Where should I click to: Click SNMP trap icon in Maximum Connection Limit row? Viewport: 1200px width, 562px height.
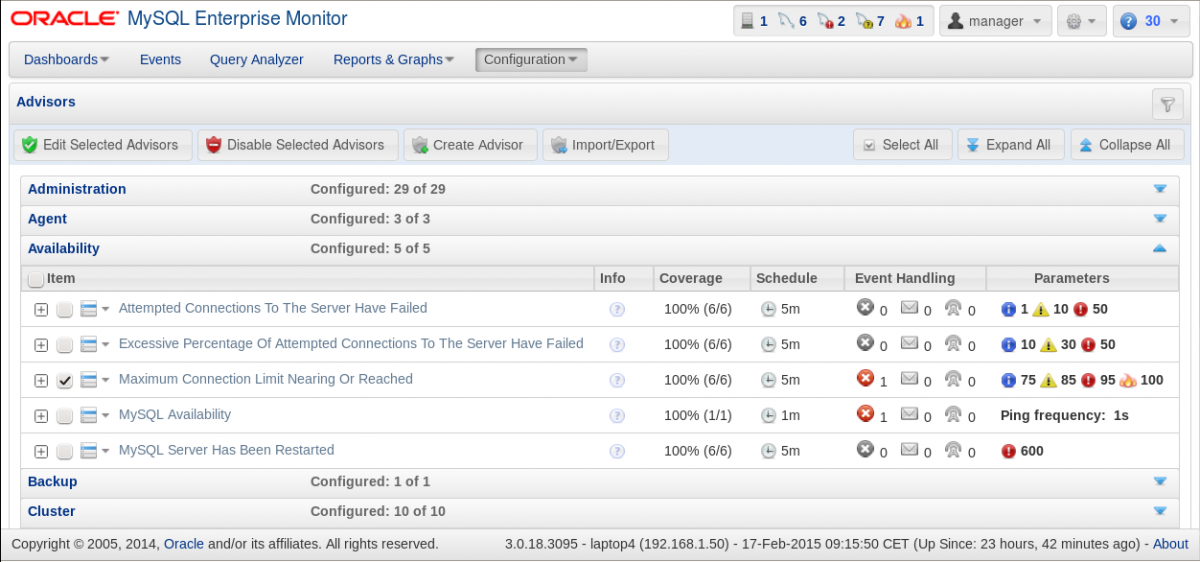[953, 379]
